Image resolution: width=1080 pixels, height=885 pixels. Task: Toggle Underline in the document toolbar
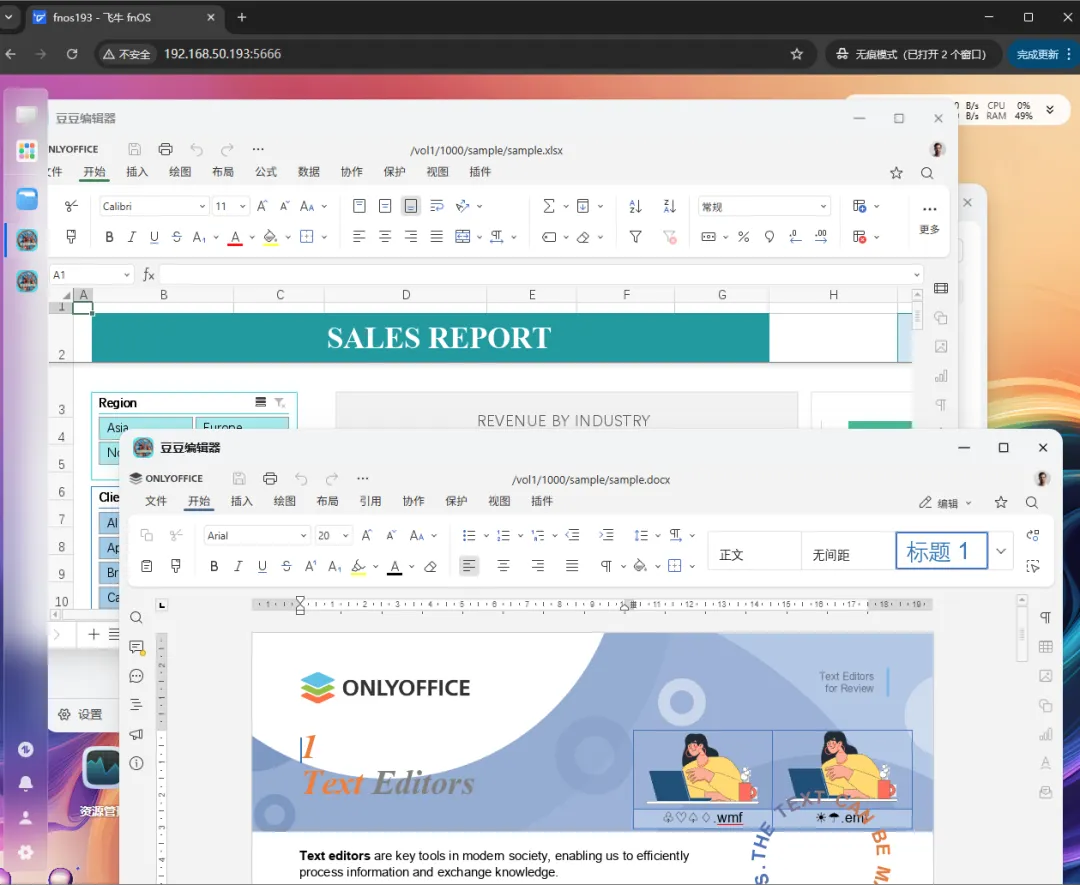pyautogui.click(x=262, y=566)
